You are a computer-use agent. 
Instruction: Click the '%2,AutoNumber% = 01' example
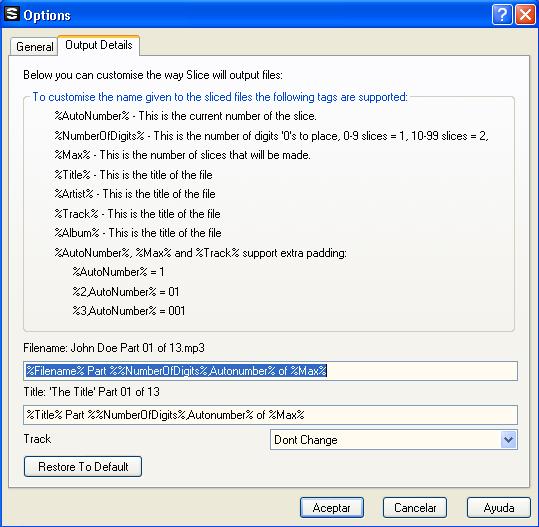(x=126, y=292)
